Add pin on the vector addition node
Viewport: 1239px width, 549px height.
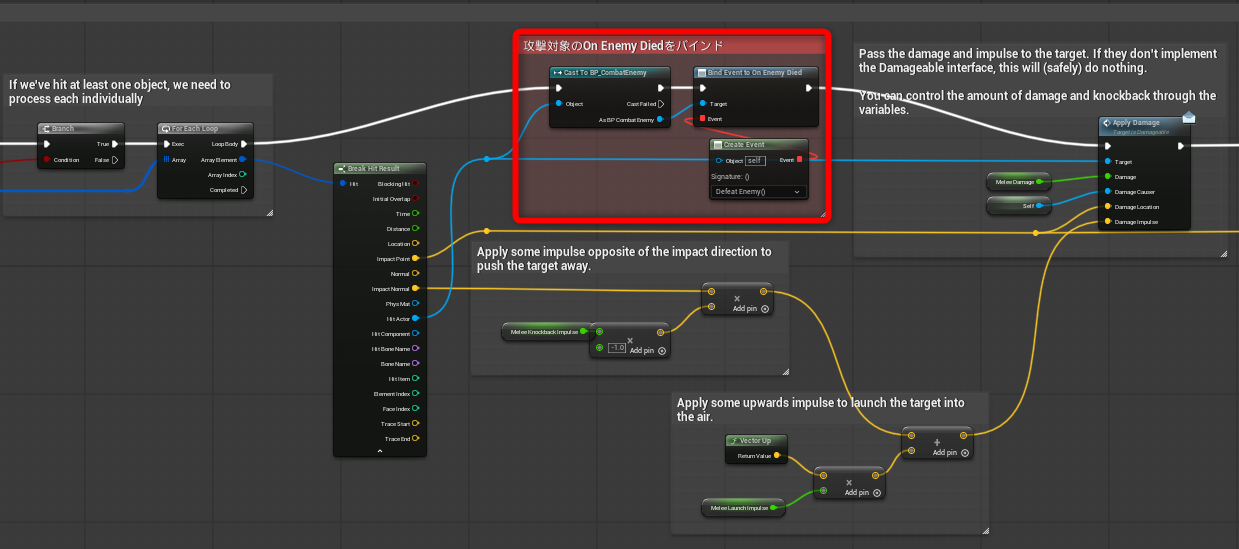tap(951, 453)
